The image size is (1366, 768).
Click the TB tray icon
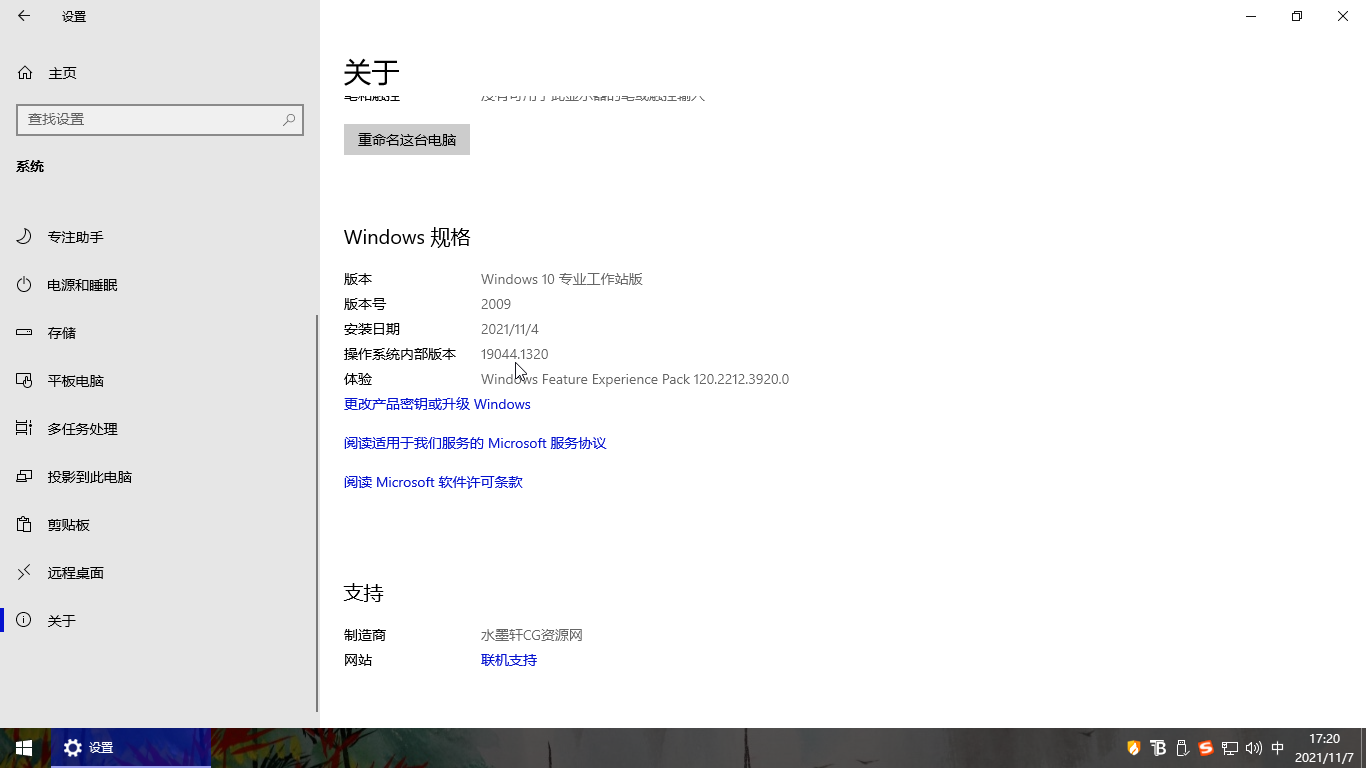coord(1158,748)
